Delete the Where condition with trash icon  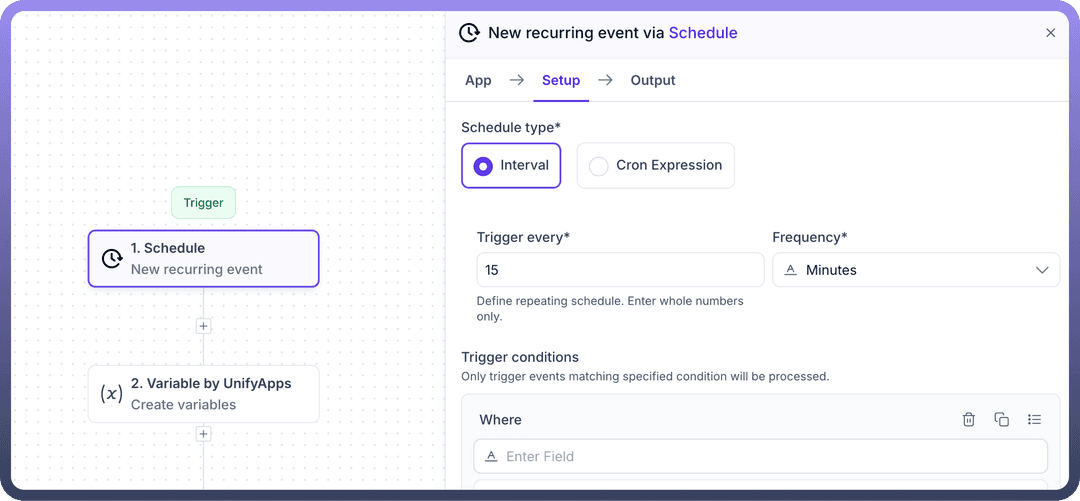tap(968, 420)
